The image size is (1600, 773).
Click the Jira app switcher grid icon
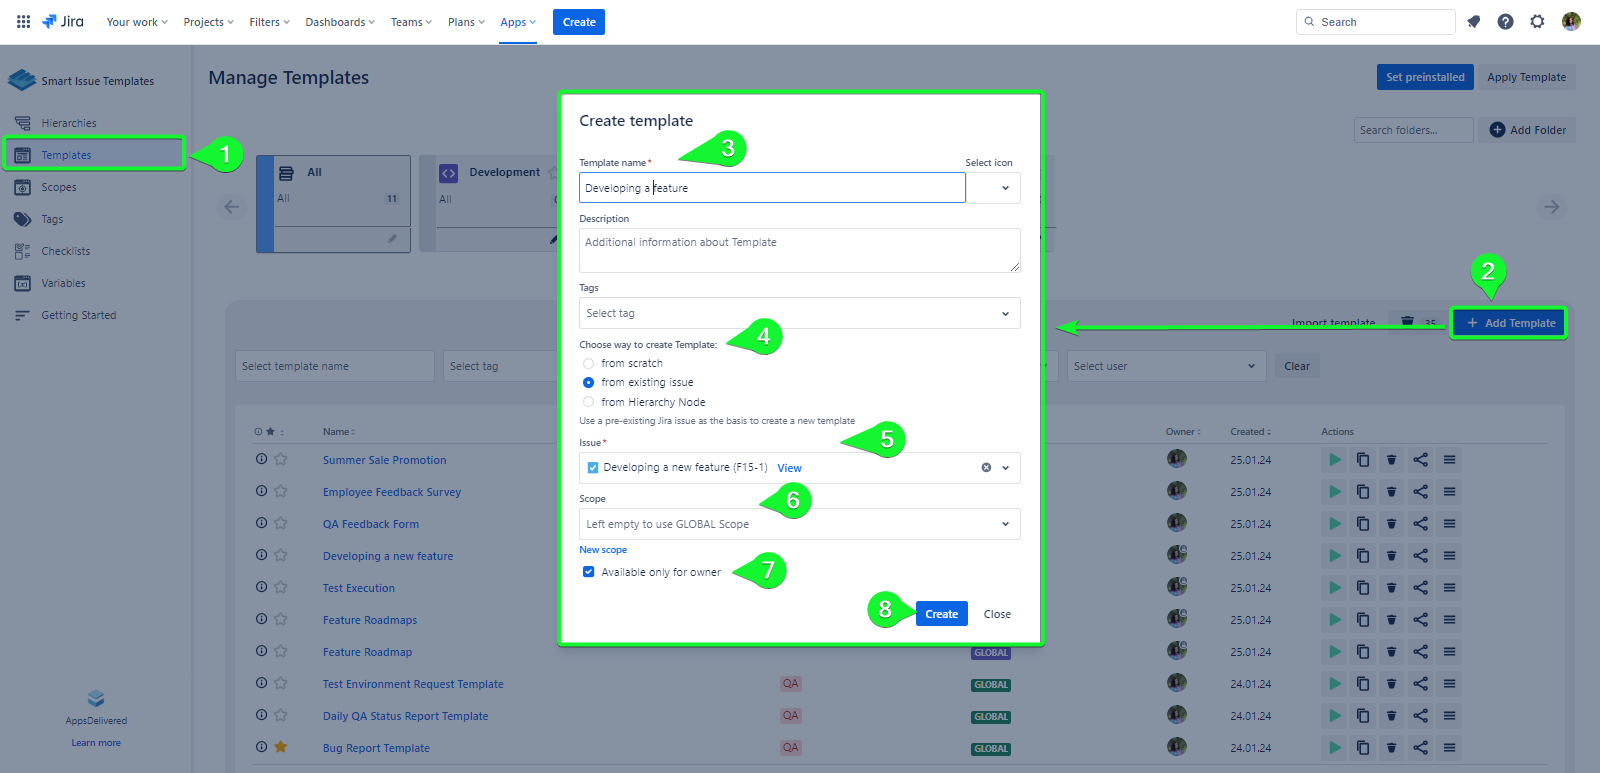23,21
